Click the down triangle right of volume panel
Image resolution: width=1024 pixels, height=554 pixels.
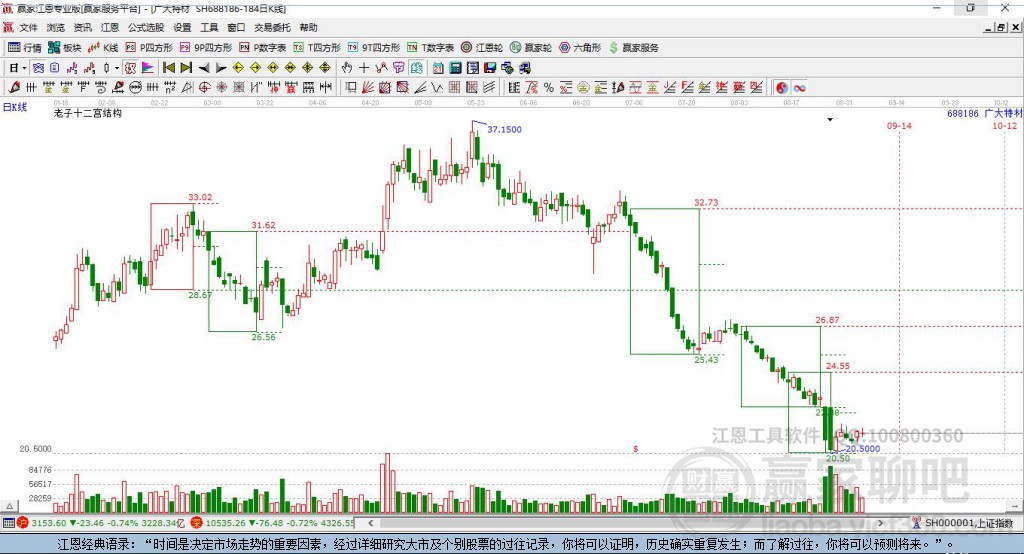point(1014,506)
